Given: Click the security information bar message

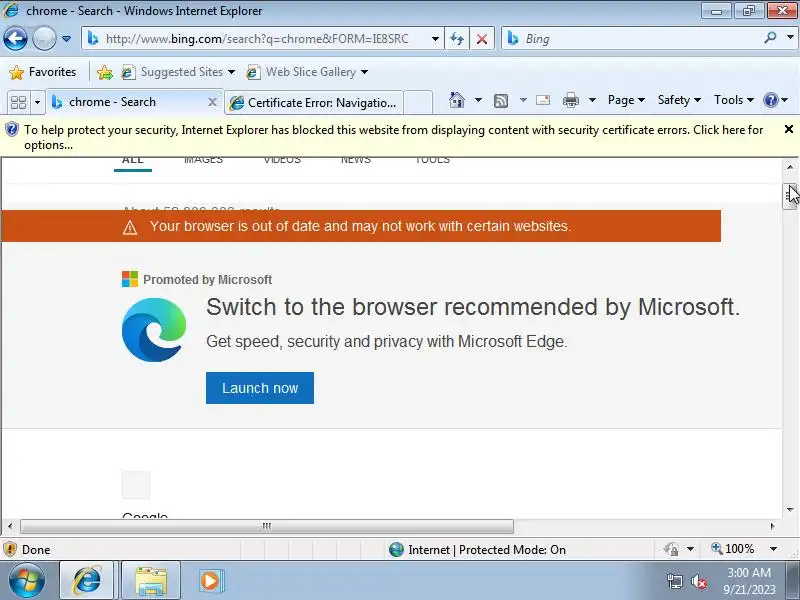Looking at the screenshot, I should tap(393, 137).
